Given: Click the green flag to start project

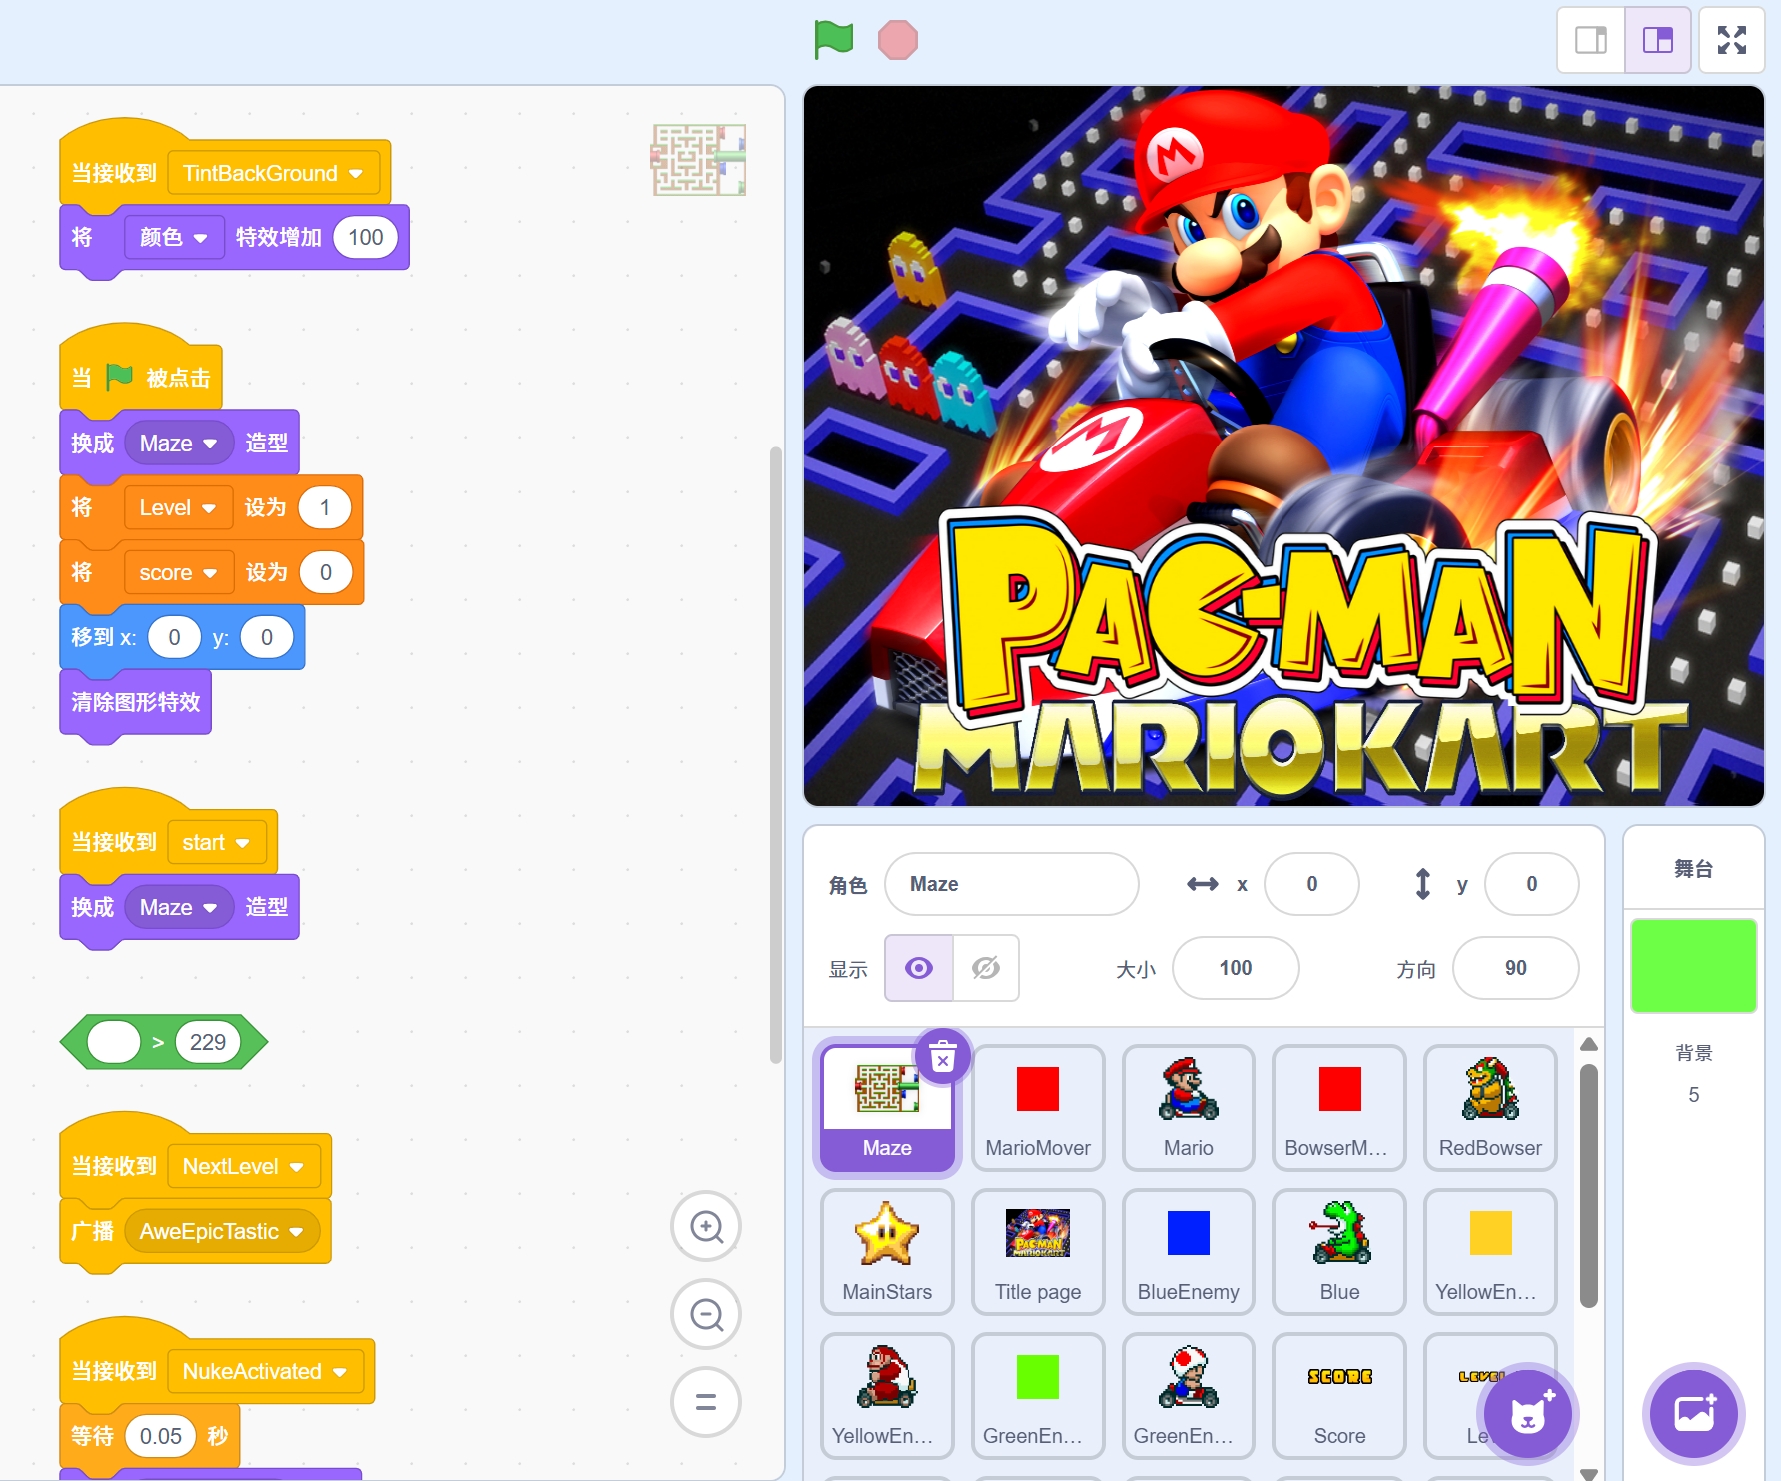Looking at the screenshot, I should pyautogui.click(x=833, y=41).
